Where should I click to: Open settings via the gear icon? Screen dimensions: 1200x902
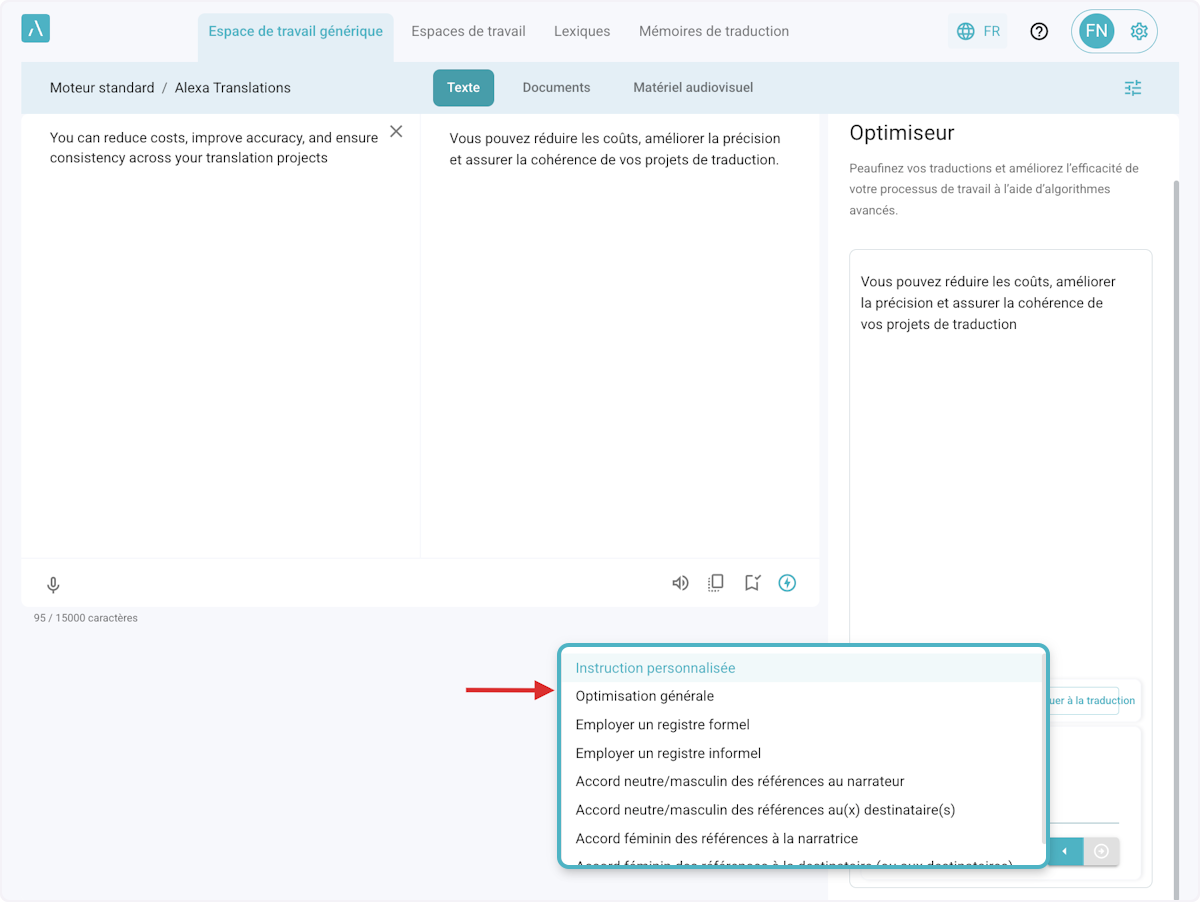pyautogui.click(x=1139, y=31)
